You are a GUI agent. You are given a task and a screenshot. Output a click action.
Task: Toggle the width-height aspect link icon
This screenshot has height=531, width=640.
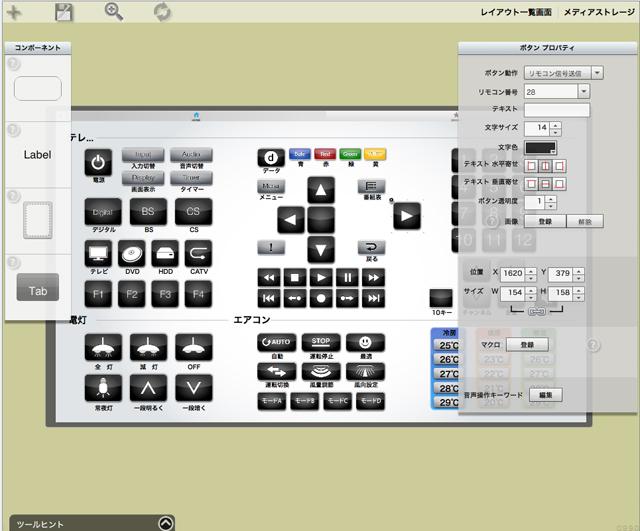coord(537,311)
